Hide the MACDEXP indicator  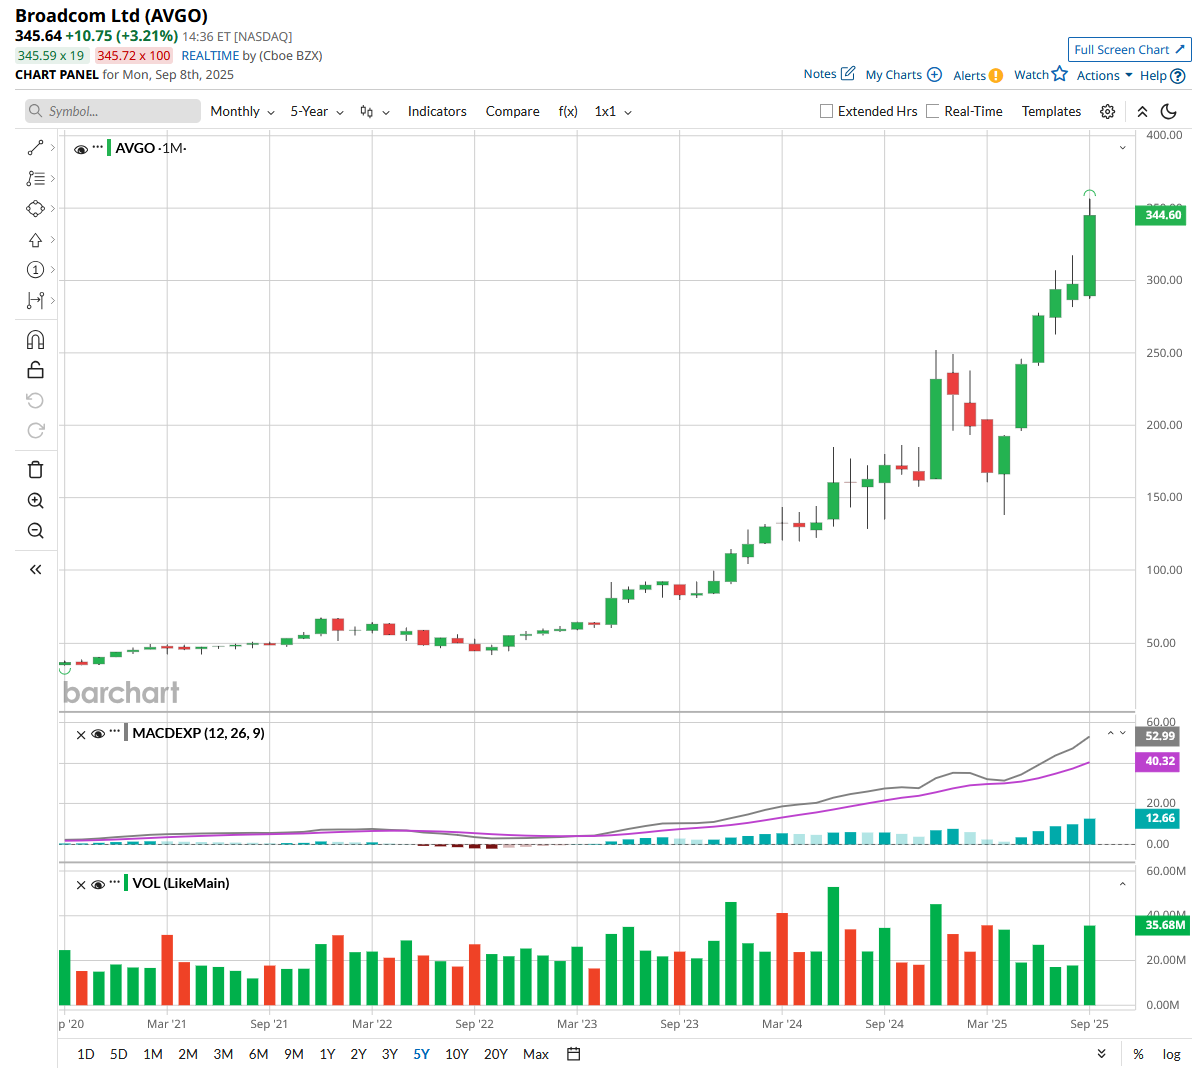(98, 734)
